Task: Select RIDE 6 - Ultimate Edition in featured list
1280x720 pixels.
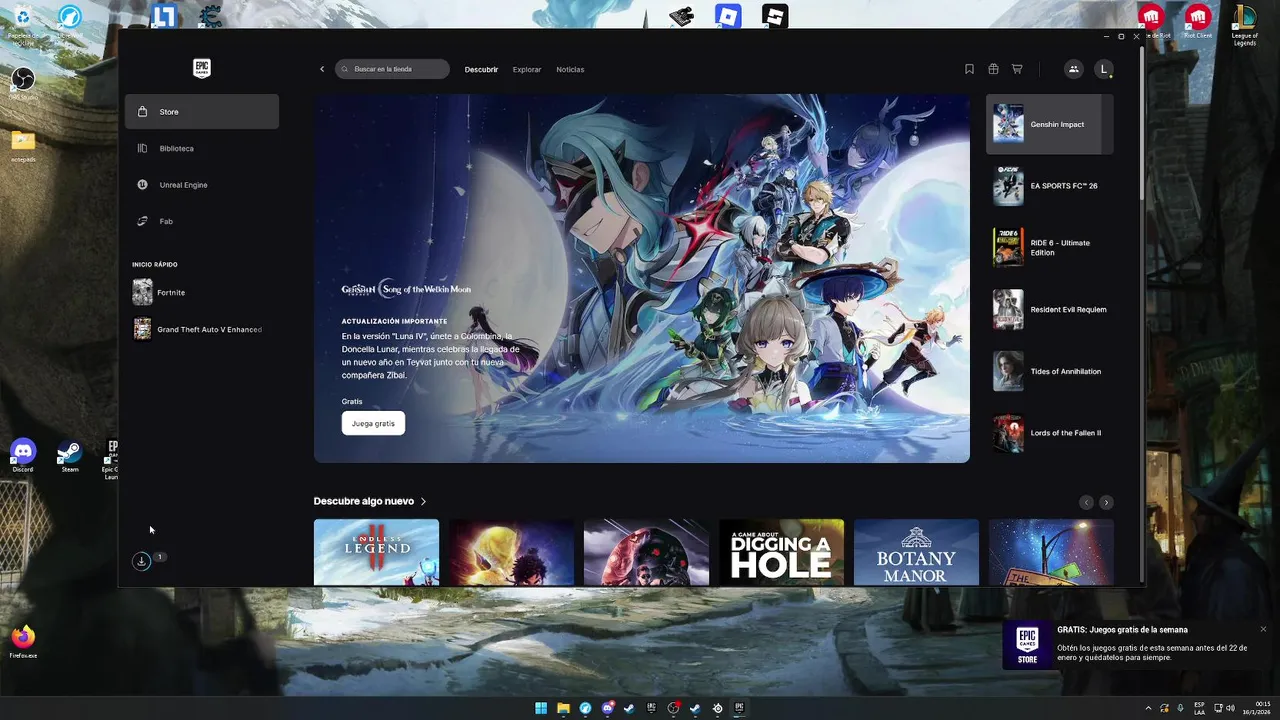Action: pos(1049,247)
